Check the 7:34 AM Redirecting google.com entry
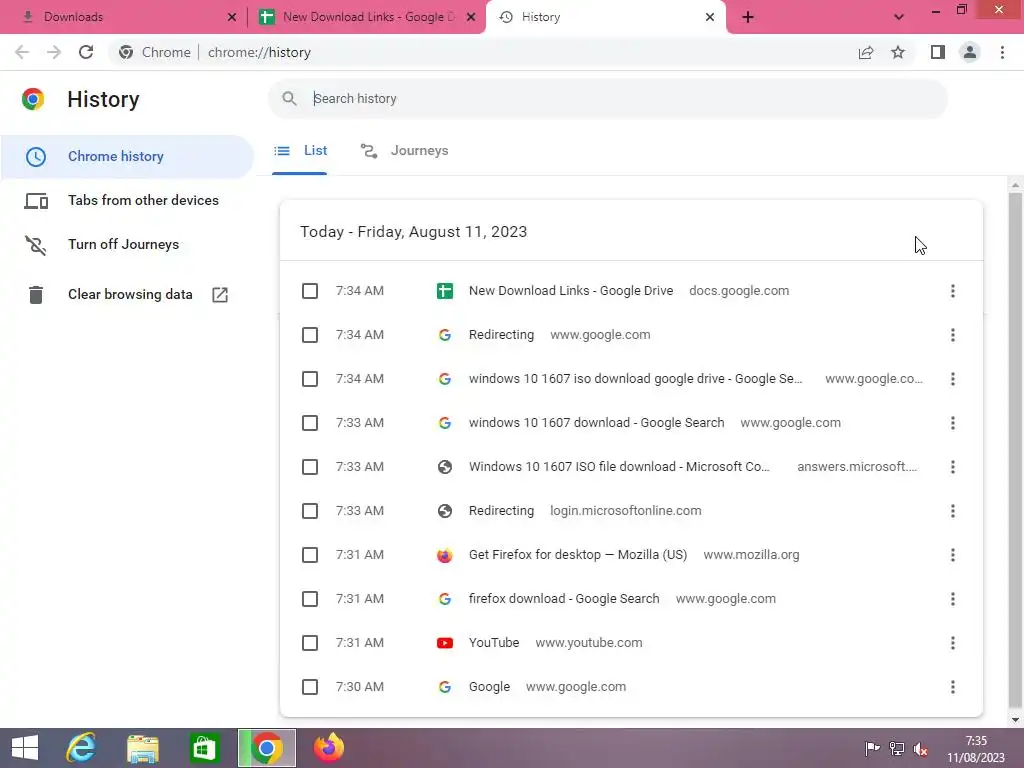Viewport: 1024px width, 768px height. click(310, 335)
